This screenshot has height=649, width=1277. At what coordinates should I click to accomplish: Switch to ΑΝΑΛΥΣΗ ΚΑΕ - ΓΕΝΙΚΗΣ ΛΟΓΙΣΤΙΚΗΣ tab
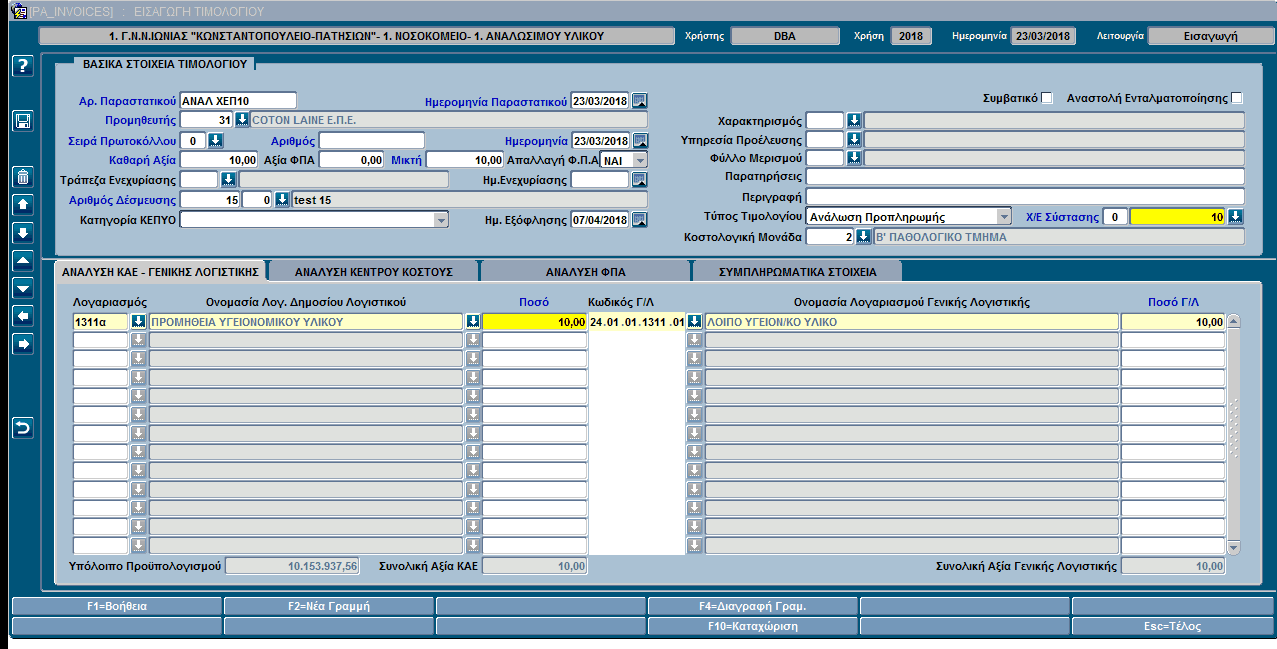[x=160, y=271]
